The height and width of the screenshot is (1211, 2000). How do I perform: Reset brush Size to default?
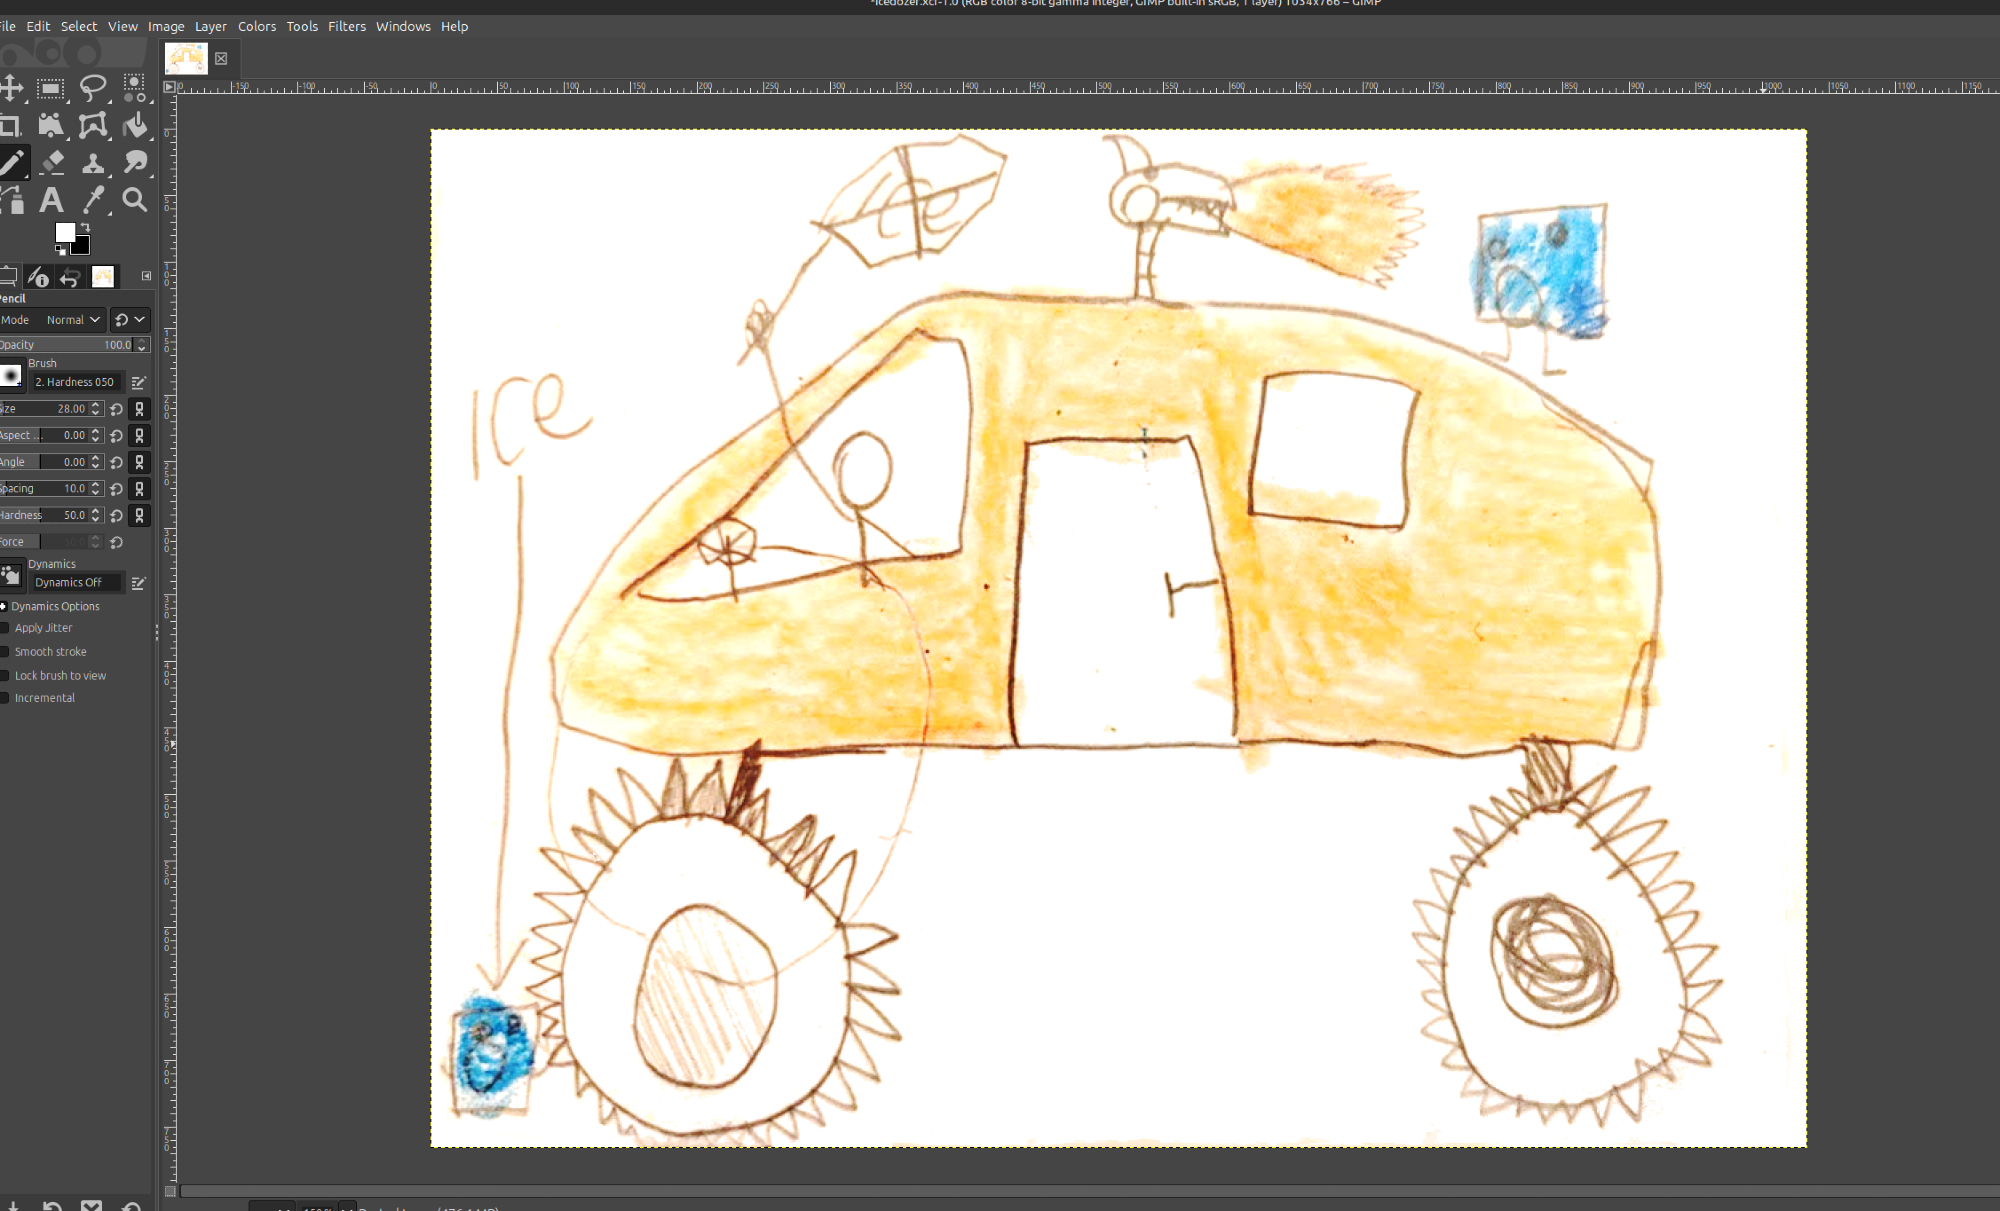click(117, 409)
